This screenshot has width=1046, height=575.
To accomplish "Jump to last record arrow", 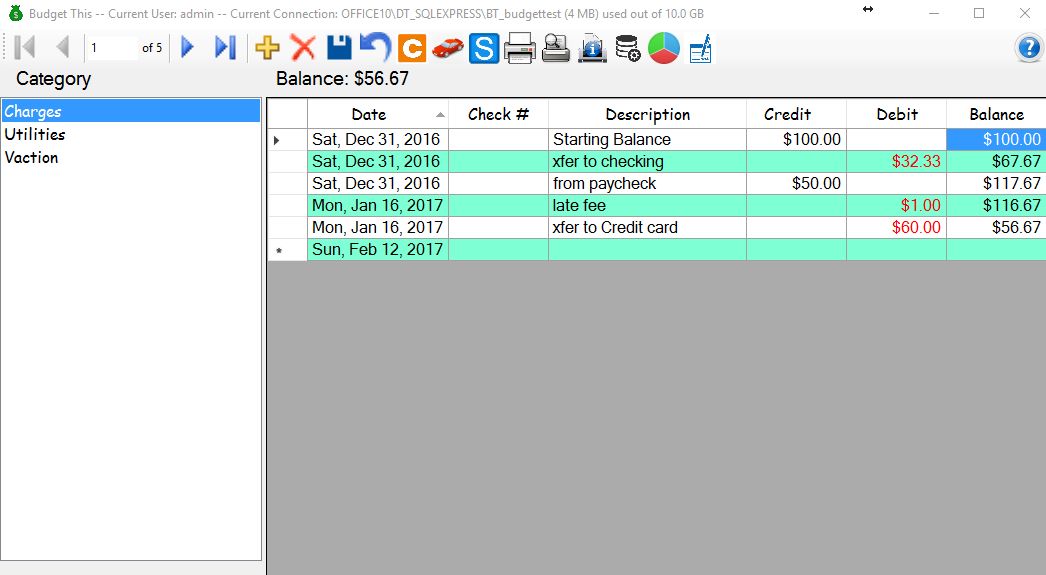I will pyautogui.click(x=225, y=47).
